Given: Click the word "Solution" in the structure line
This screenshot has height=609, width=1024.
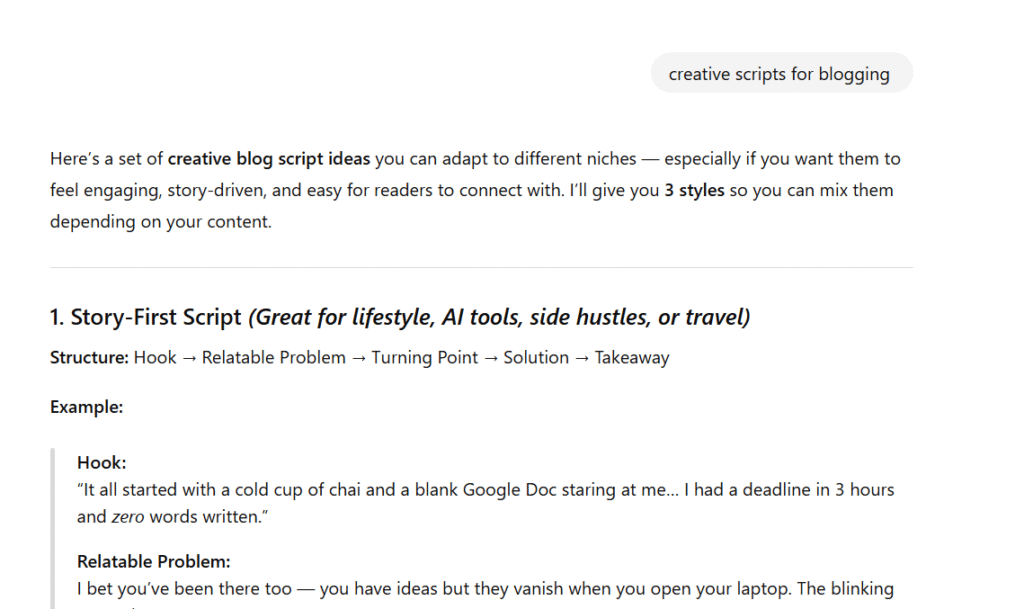Looking at the screenshot, I should tap(536, 358).
